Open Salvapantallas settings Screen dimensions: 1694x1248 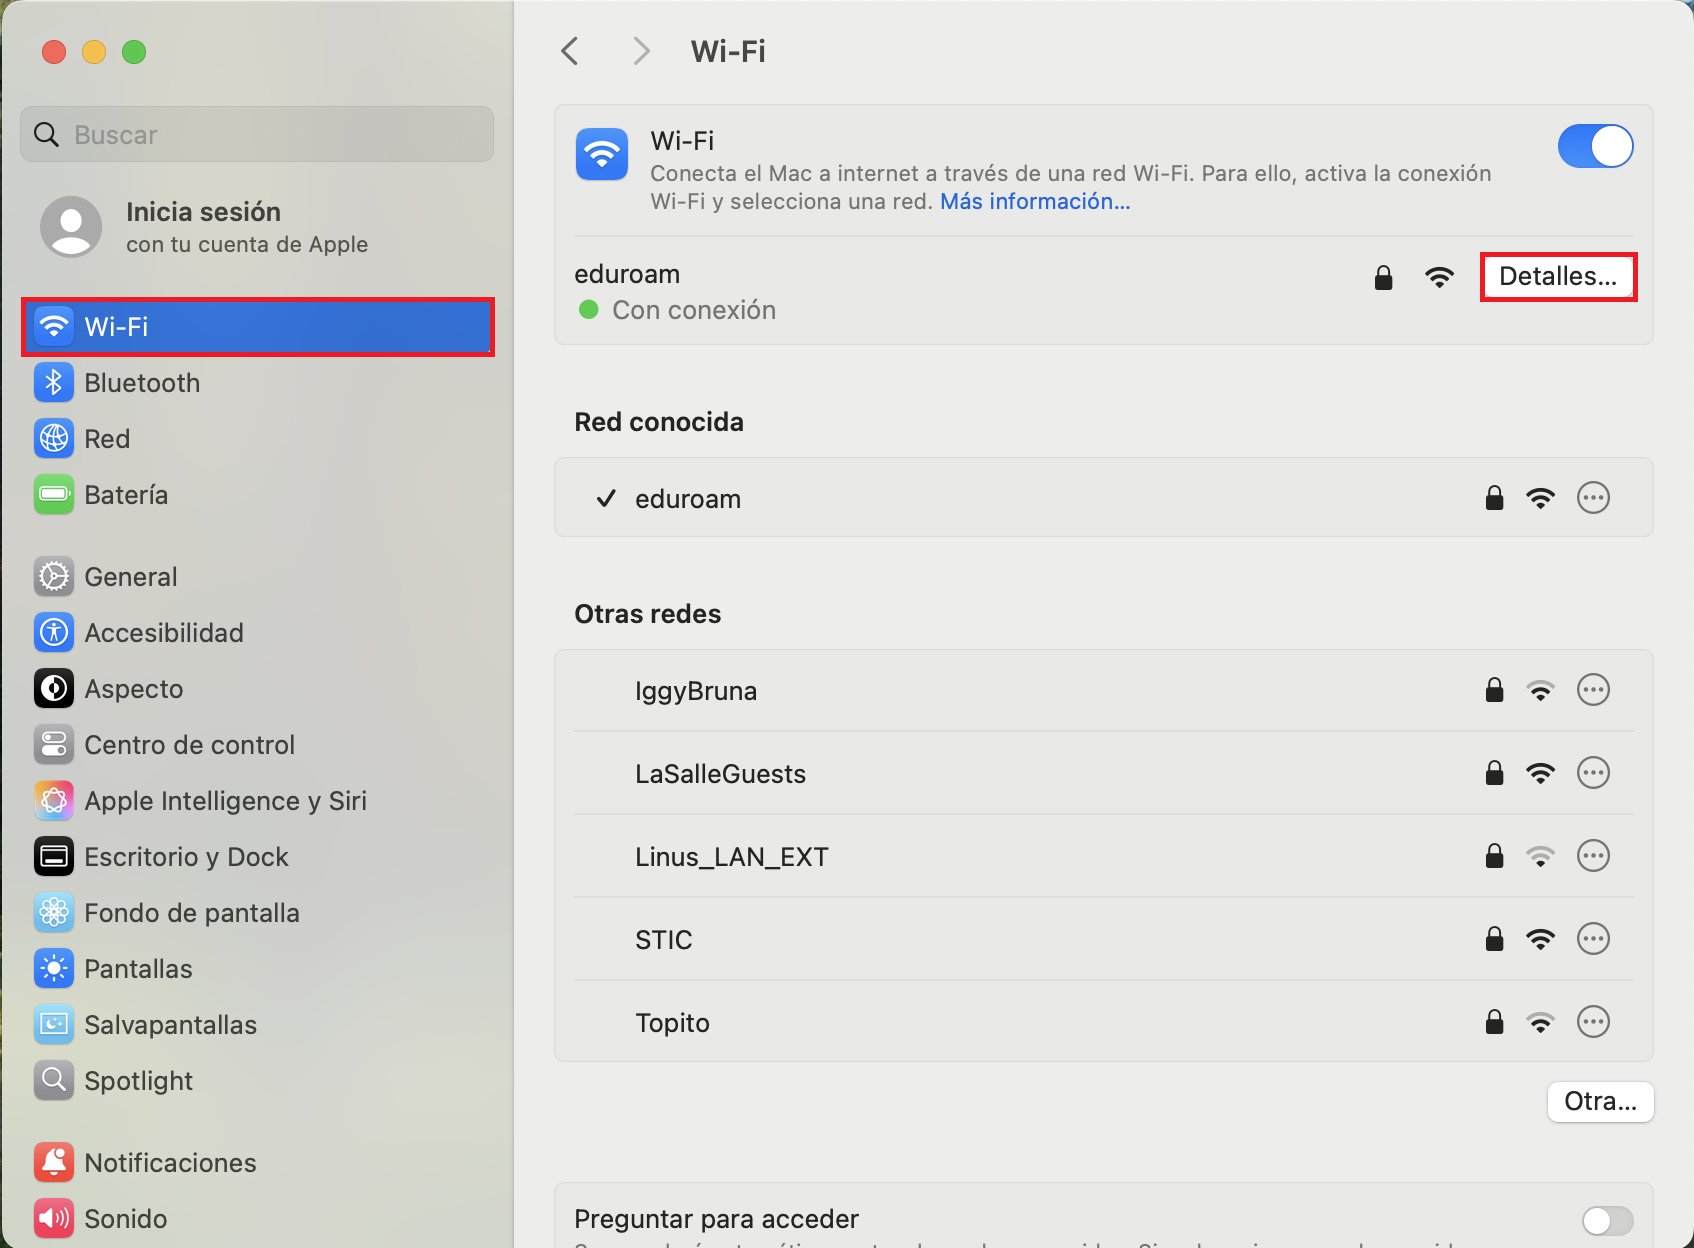(x=170, y=1025)
